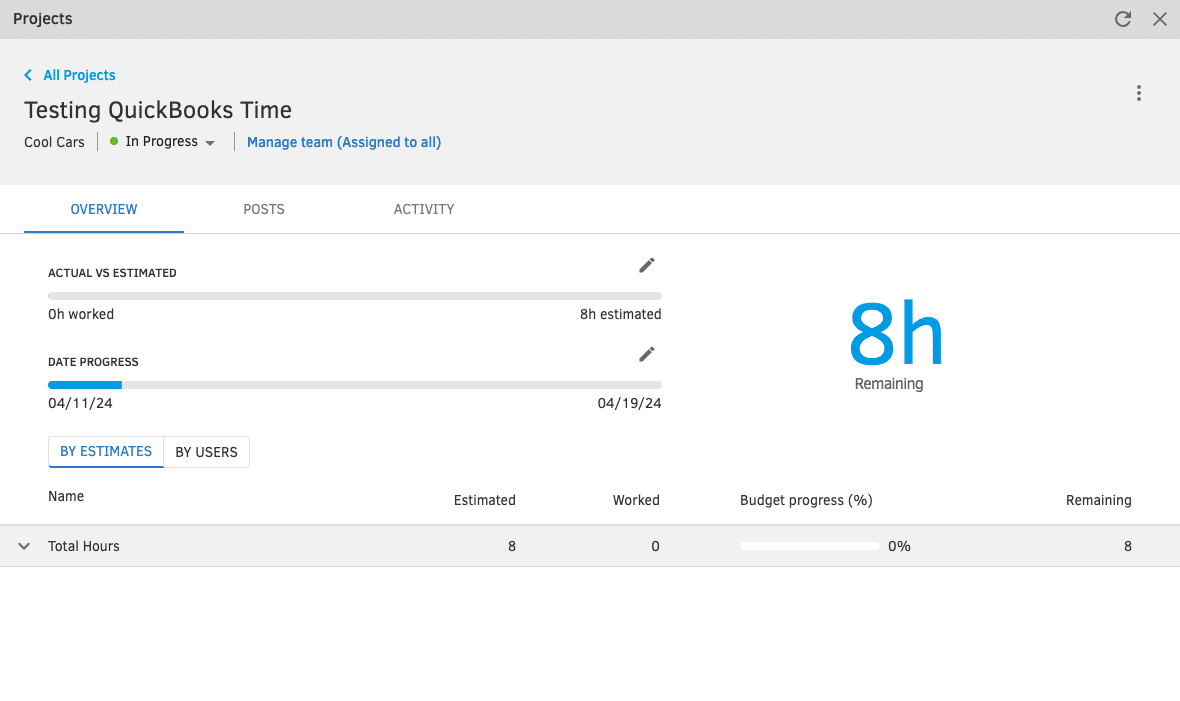Switch to the Activity tab

[424, 209]
